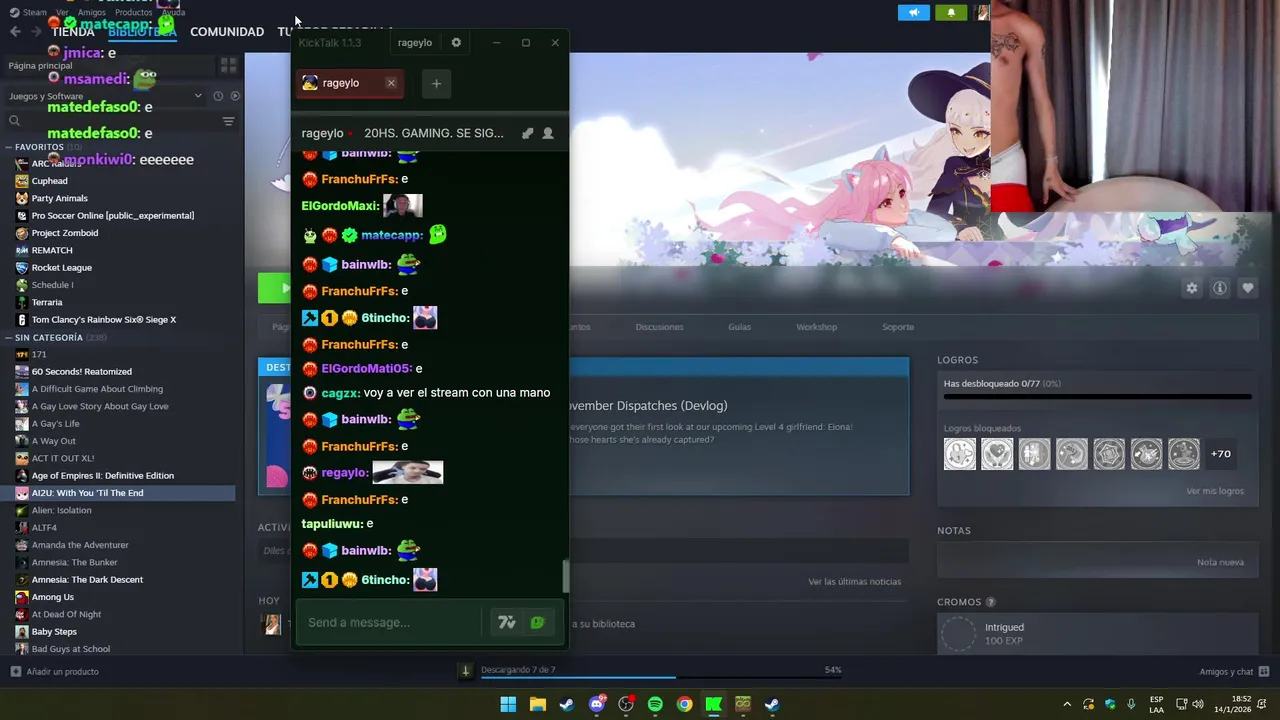The image size is (1280, 720).
Task: Open the chatters user icon in KickTalk header
Action: pos(548,133)
